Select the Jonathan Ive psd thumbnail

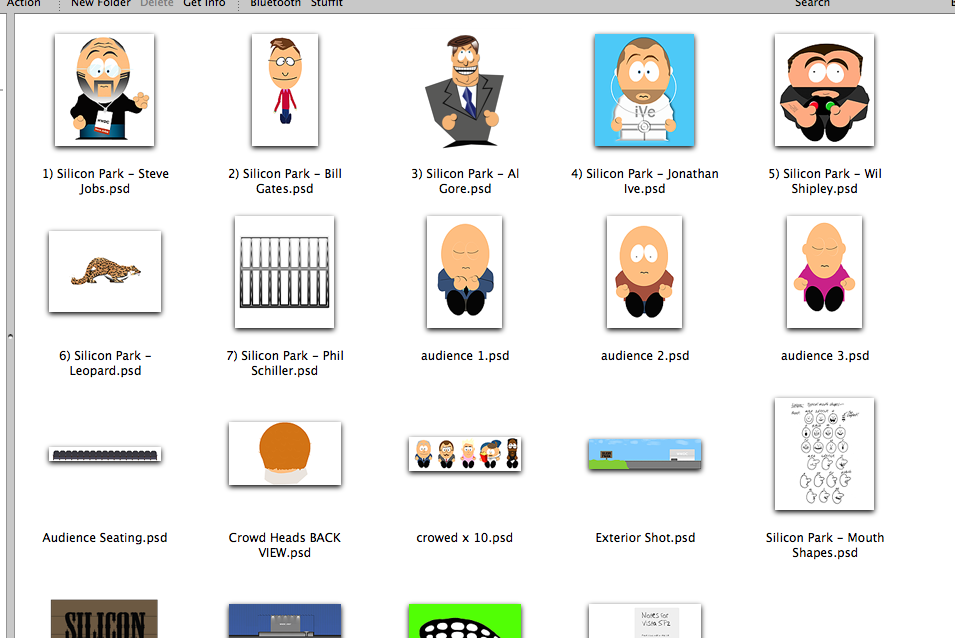(644, 90)
